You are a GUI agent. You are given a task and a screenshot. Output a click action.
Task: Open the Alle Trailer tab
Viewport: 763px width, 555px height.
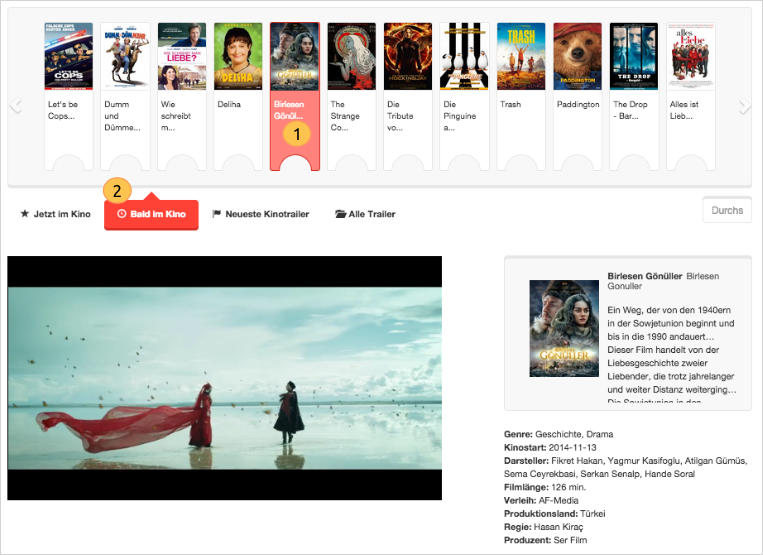tap(365, 214)
